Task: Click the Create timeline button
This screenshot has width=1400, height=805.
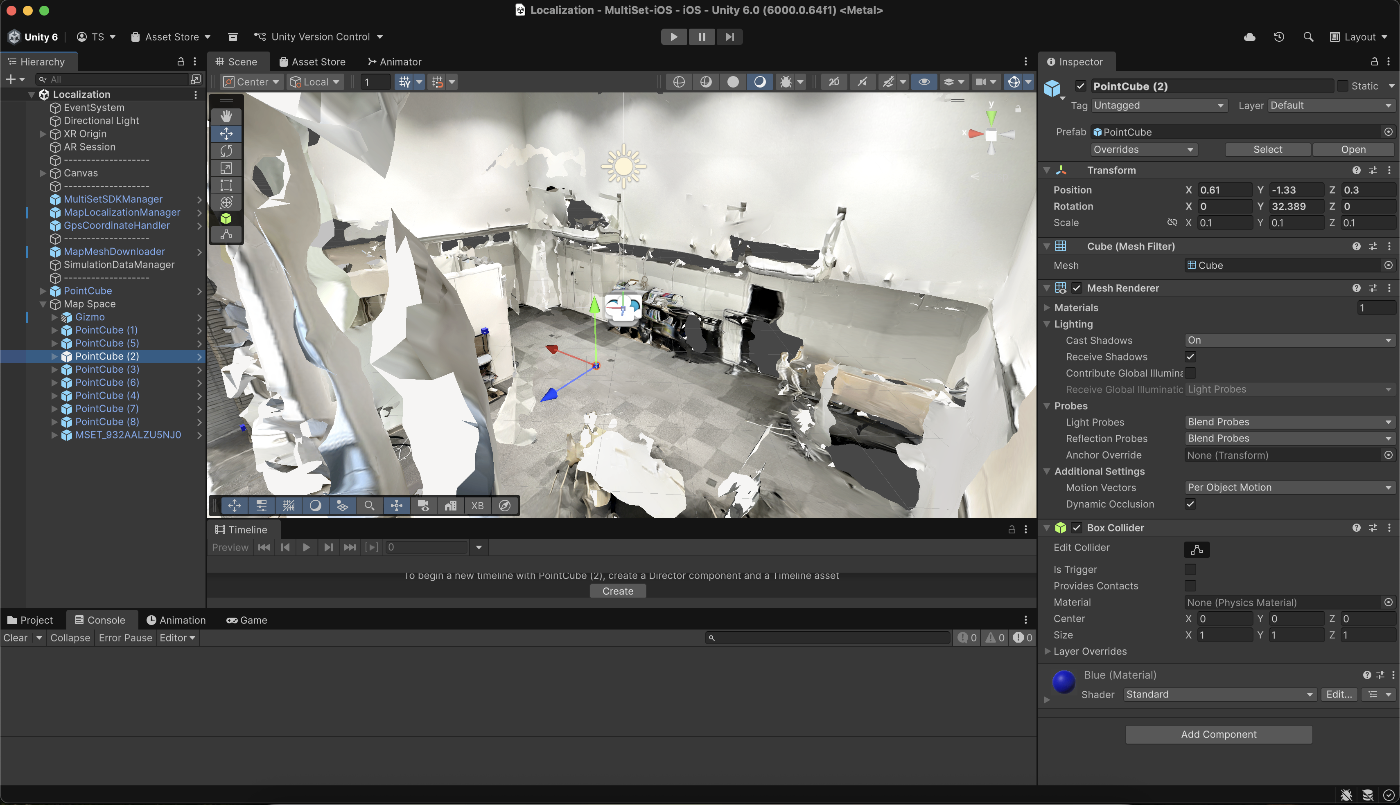Action: point(618,591)
